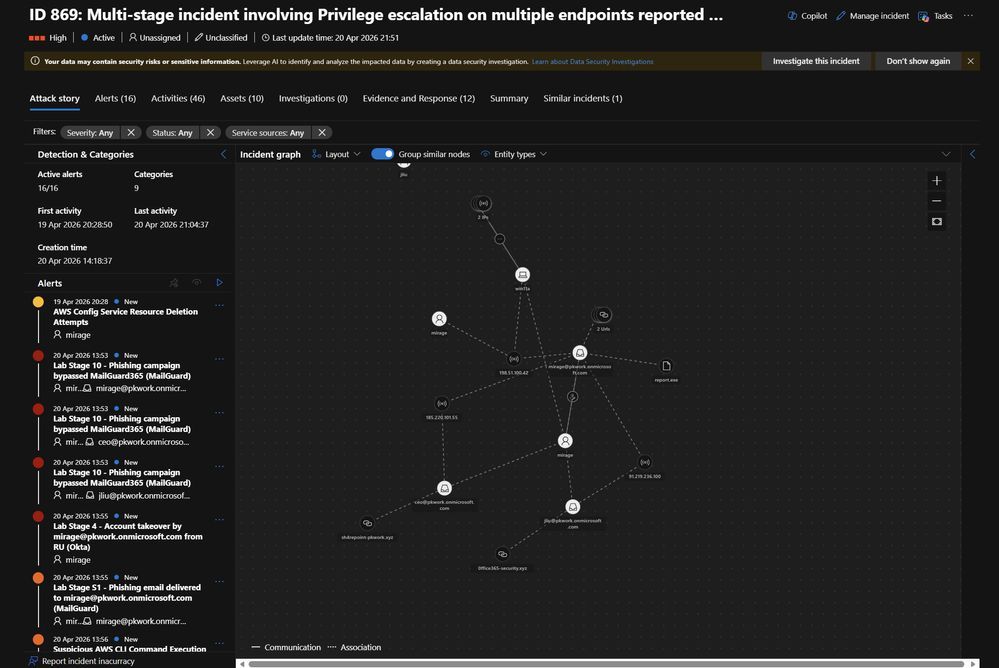
Task: Expand the side pane to the right of the graph
Action: [972, 154]
